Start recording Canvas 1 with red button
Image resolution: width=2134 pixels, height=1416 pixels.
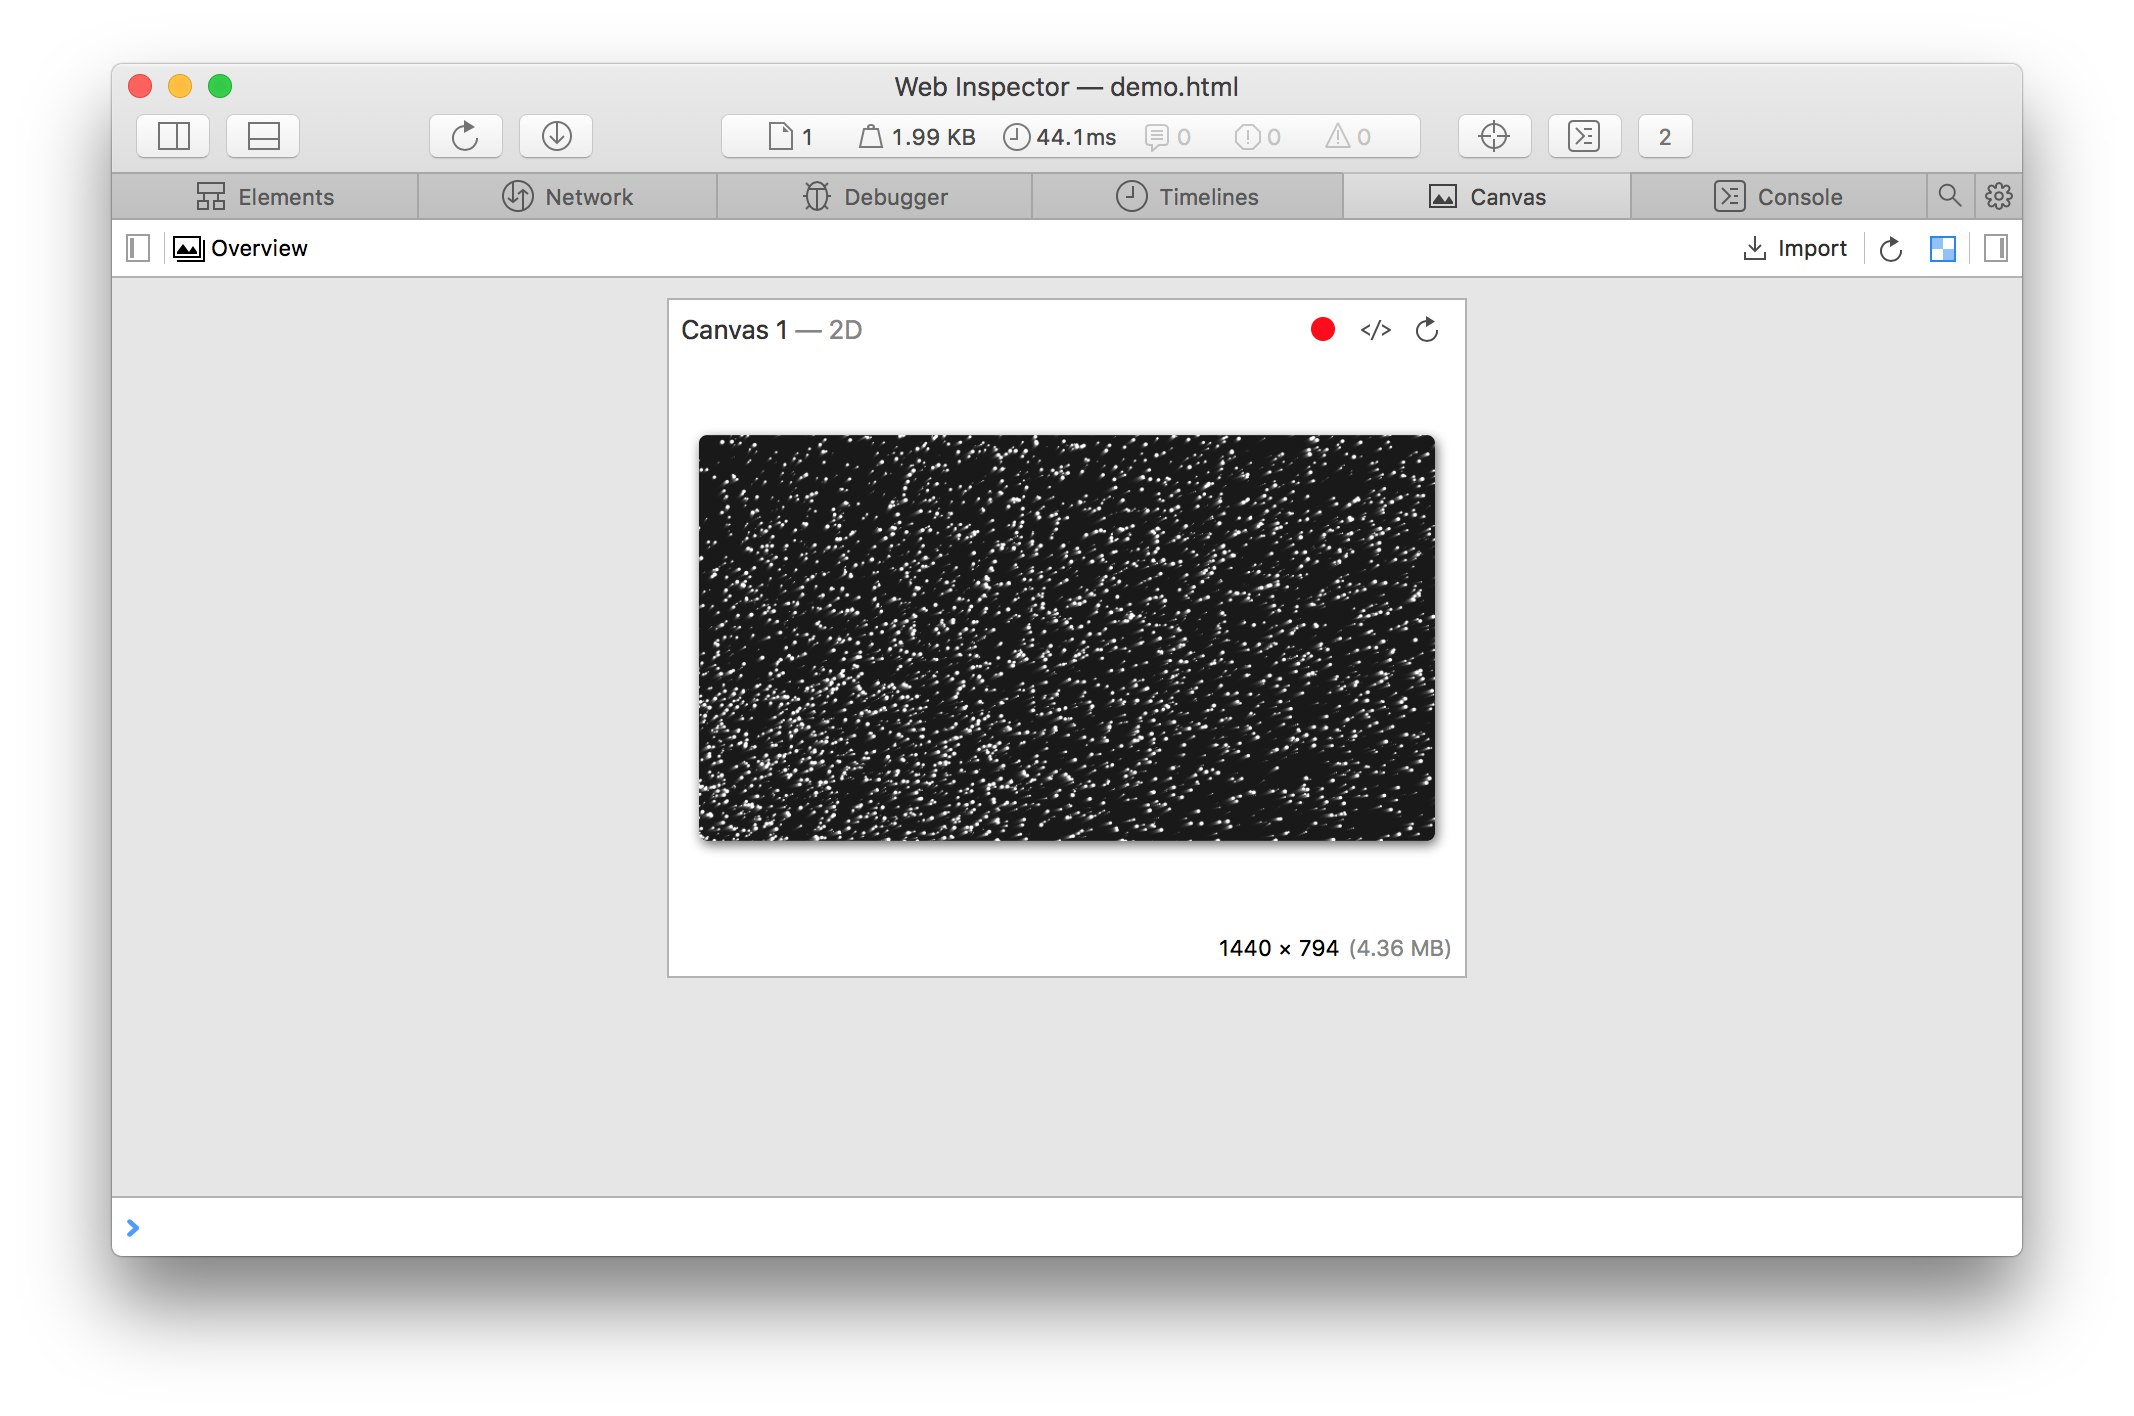pos(1322,329)
